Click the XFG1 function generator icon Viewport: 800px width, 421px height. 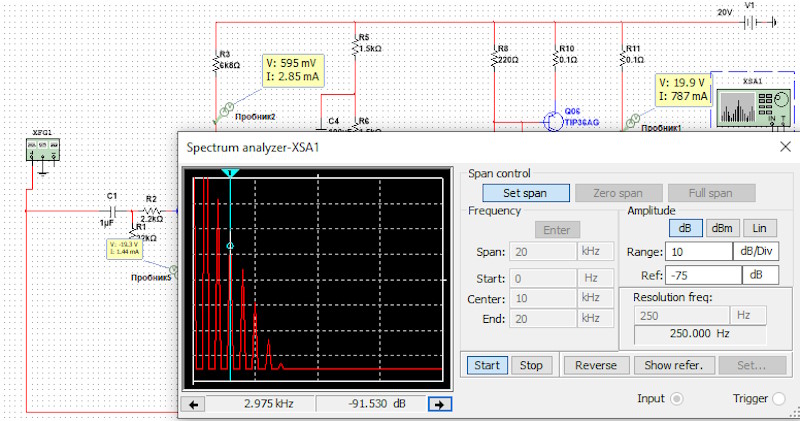coord(42,149)
